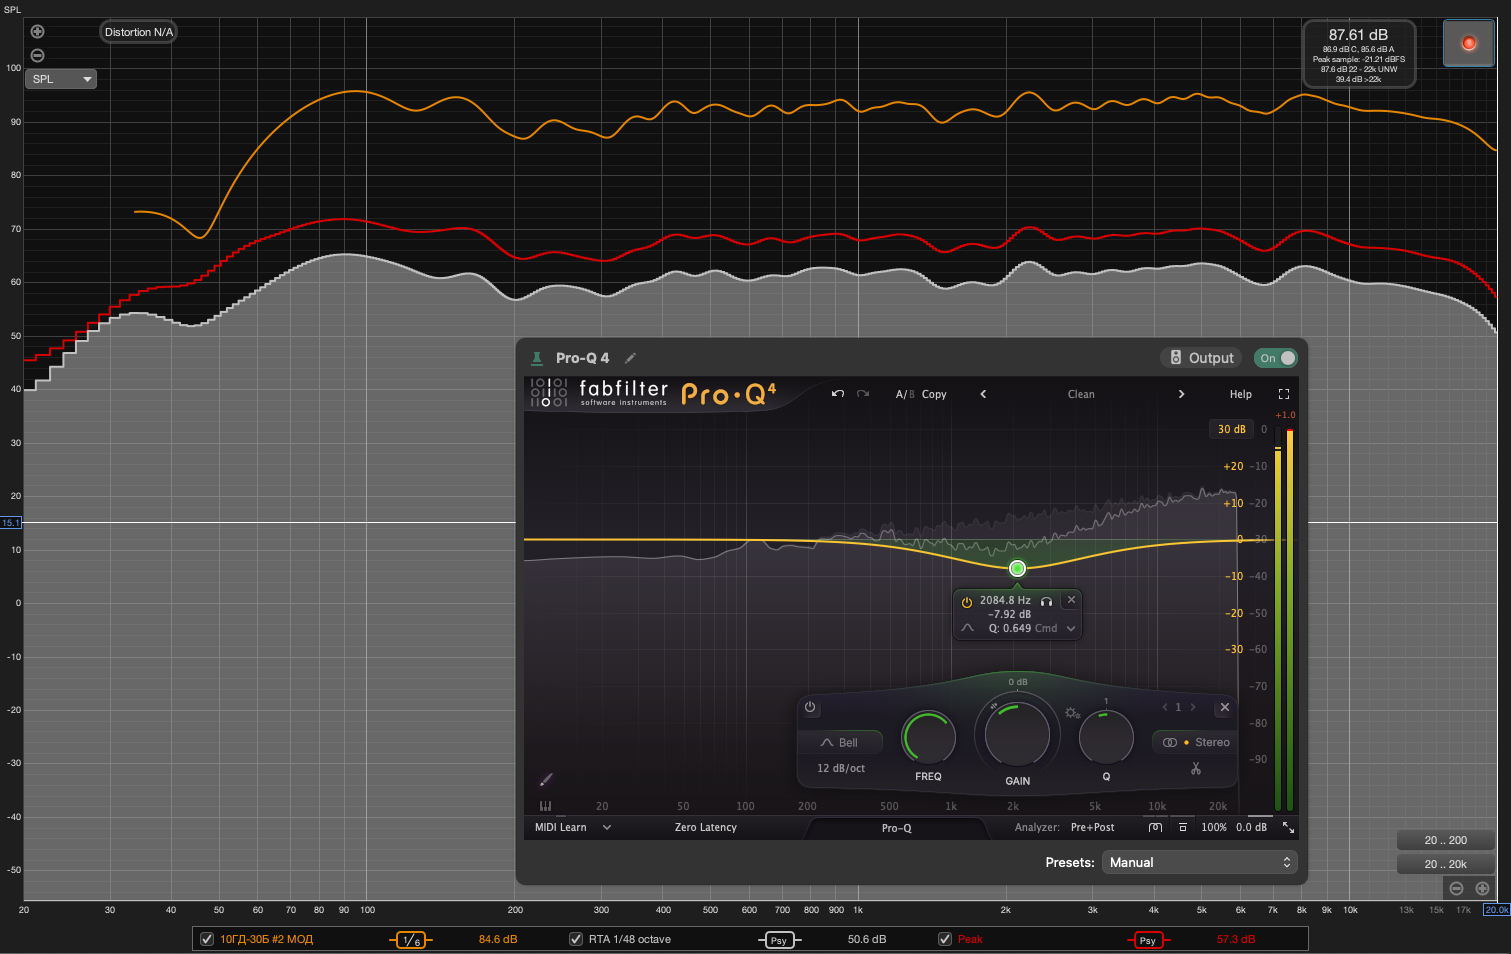The height and width of the screenshot is (954, 1511).
Task: Show the piano keyboard display
Action: (x=545, y=806)
